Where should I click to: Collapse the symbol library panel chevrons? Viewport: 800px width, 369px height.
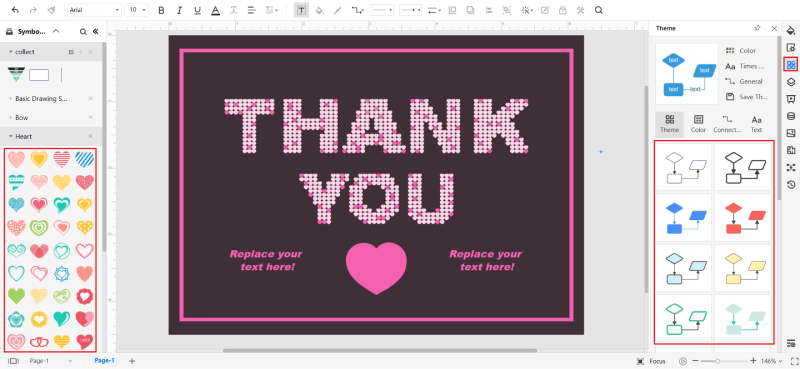pyautogui.click(x=95, y=32)
